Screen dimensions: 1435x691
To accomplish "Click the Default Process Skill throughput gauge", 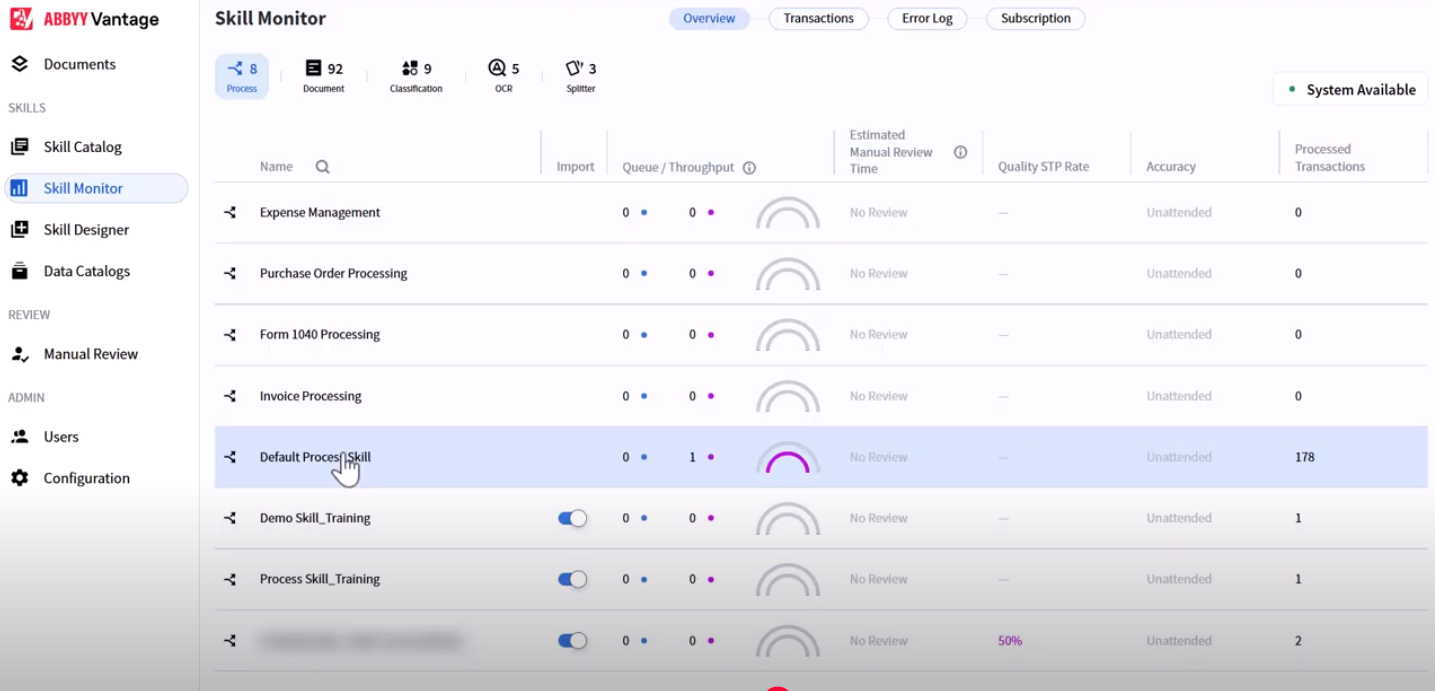I will click(788, 457).
